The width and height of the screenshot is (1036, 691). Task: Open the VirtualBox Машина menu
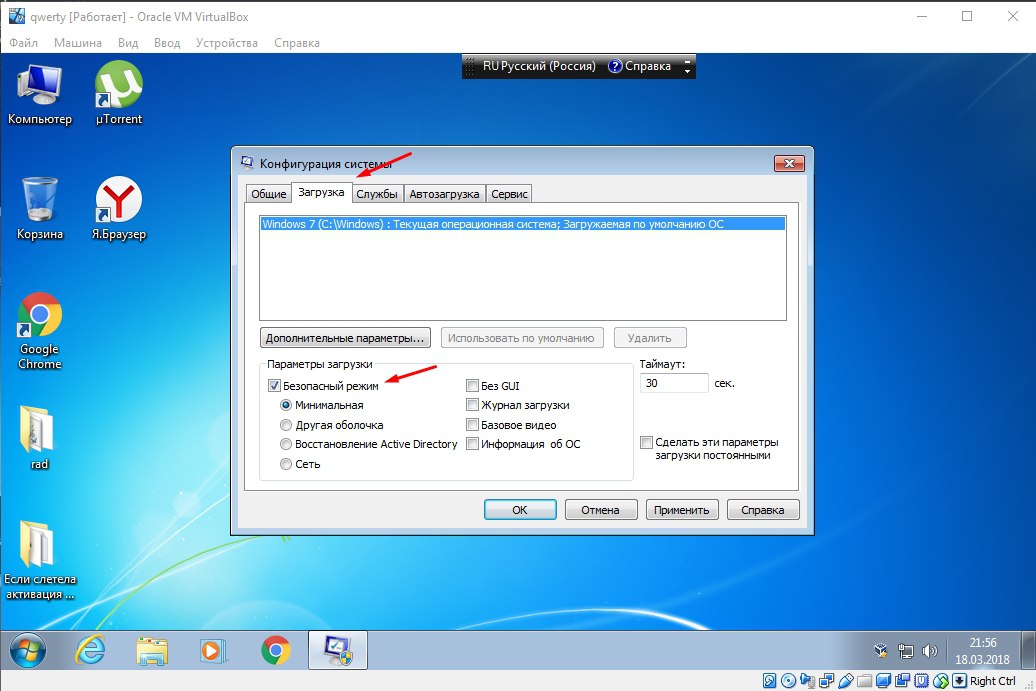pos(78,43)
